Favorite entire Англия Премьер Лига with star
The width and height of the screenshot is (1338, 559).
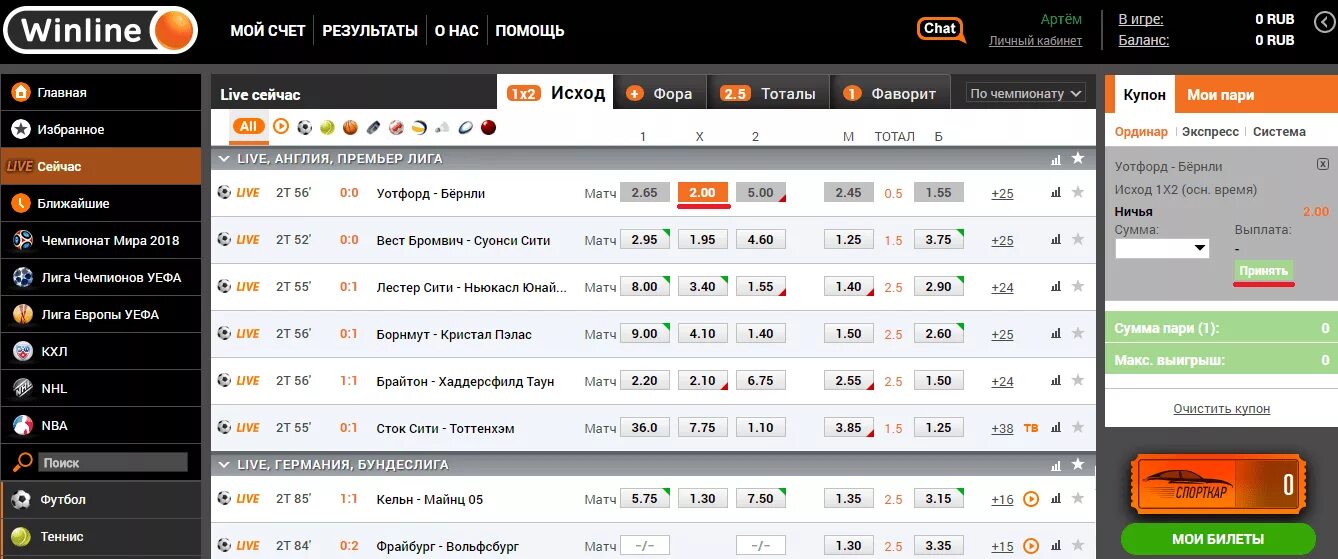pos(1078,158)
